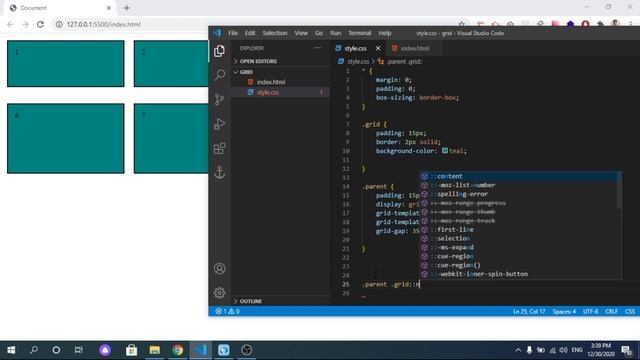Choose ::selection suggestion
This screenshot has height=360, width=640.
tap(518, 238)
